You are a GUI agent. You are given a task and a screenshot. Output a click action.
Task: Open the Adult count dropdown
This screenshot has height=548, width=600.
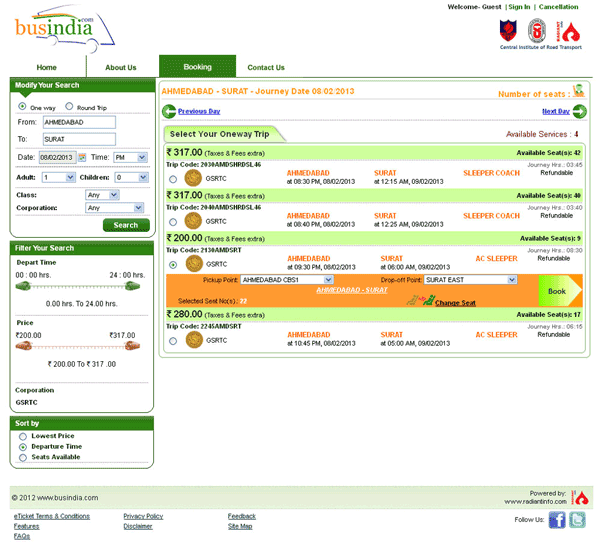pos(58,177)
